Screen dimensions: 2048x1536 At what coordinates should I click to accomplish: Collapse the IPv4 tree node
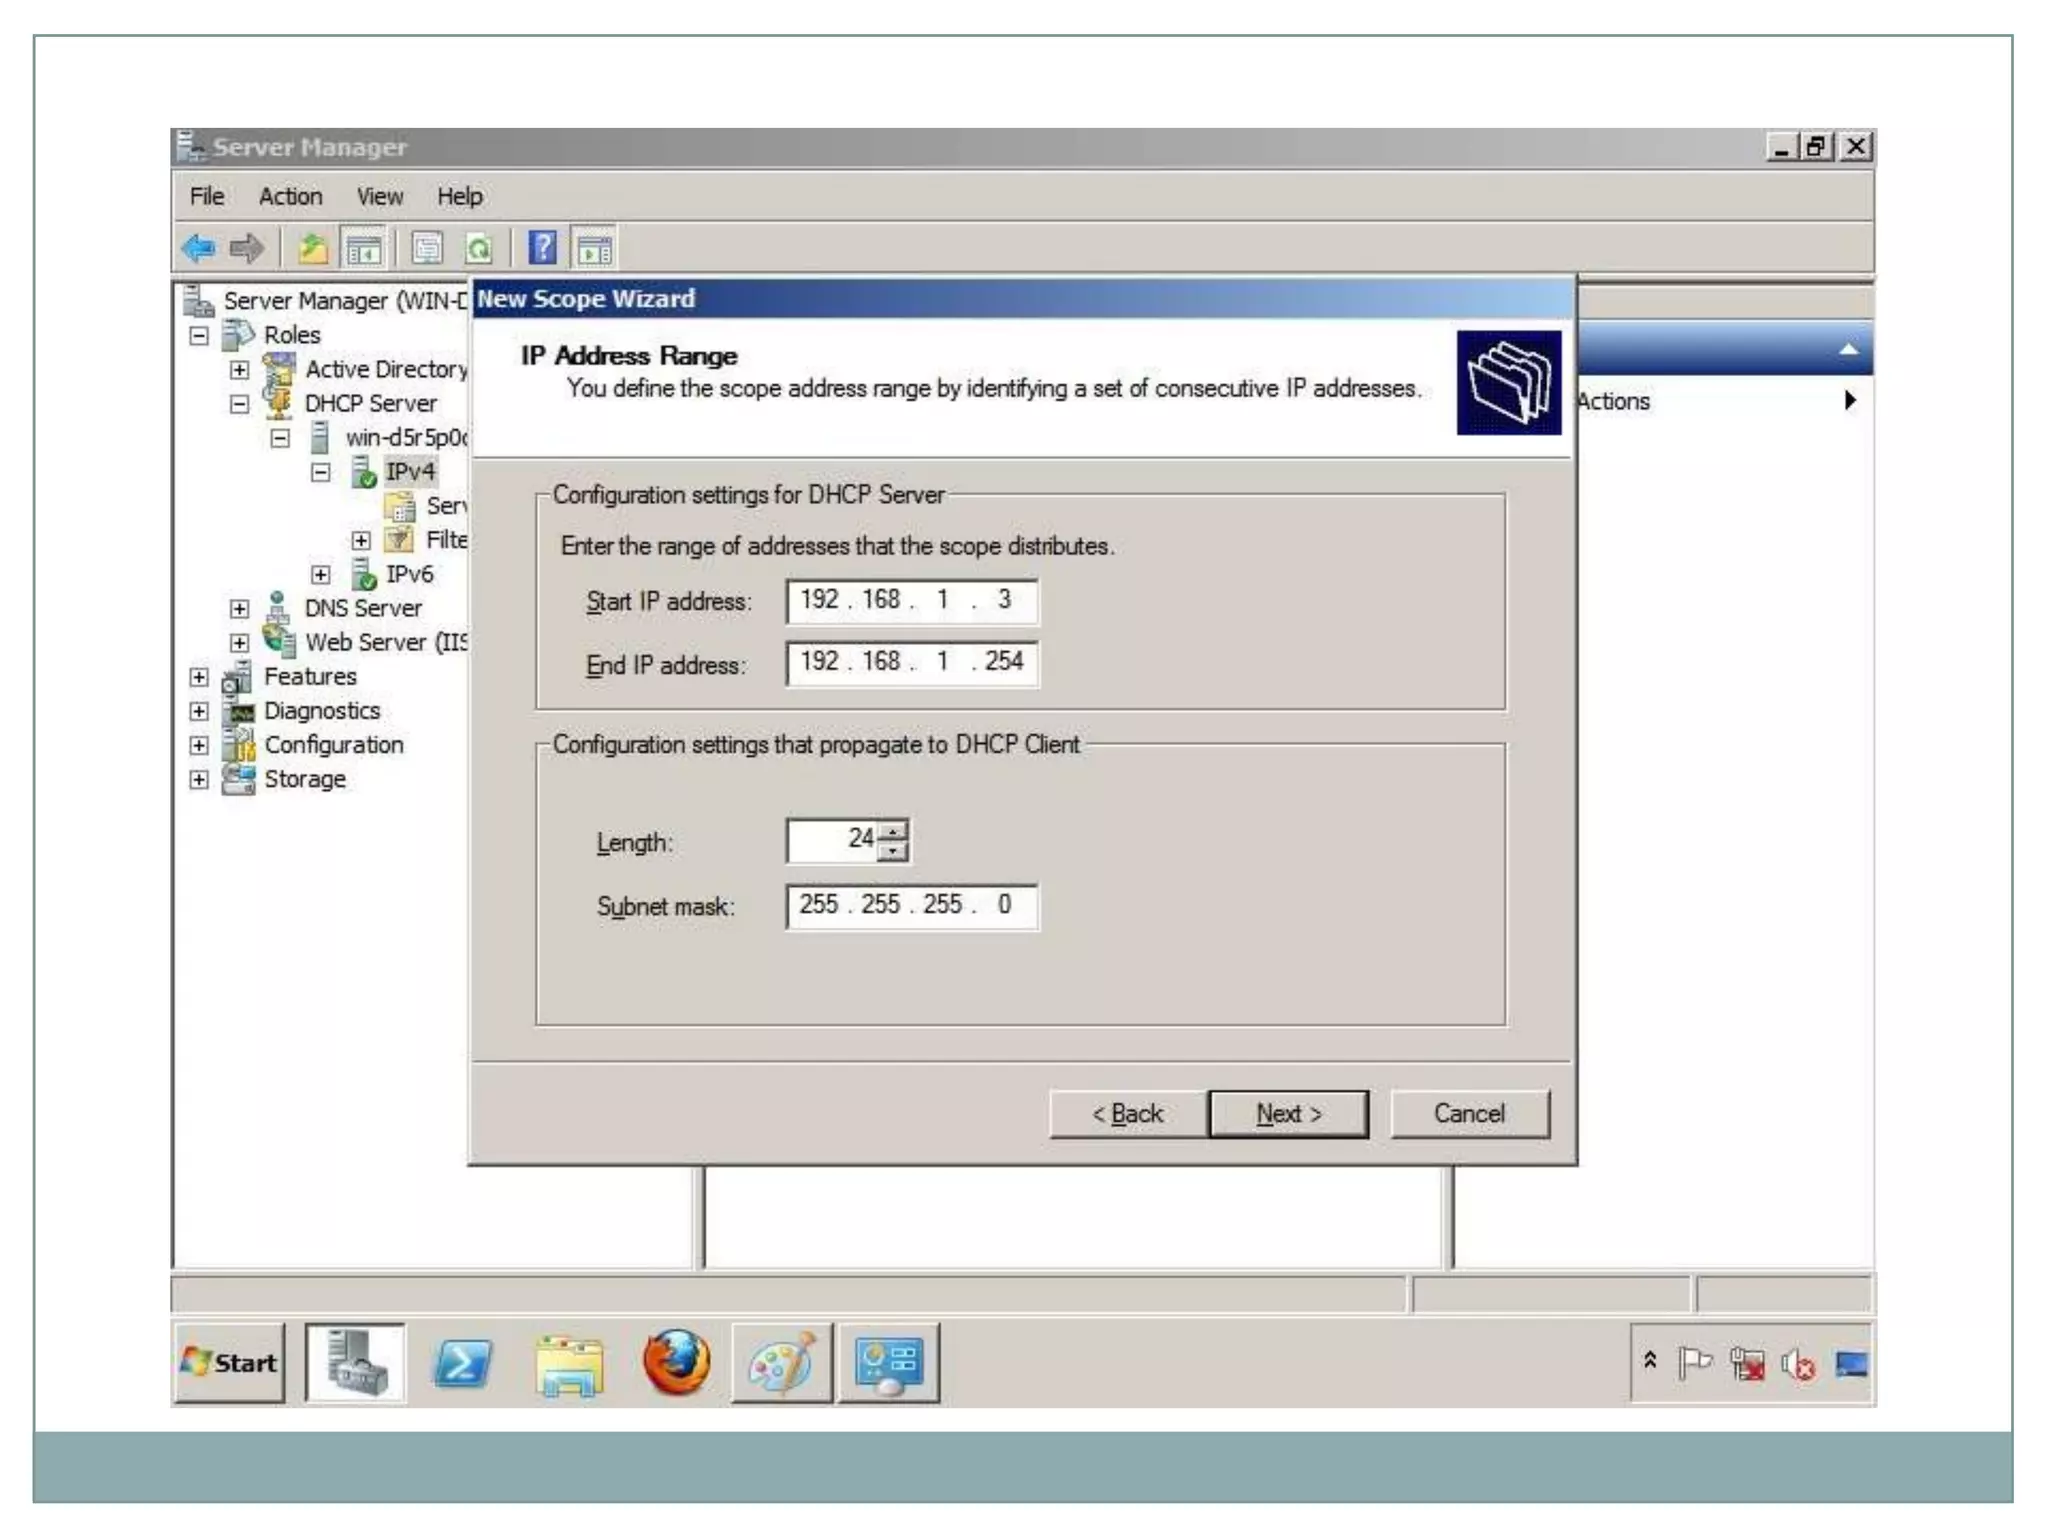320,472
